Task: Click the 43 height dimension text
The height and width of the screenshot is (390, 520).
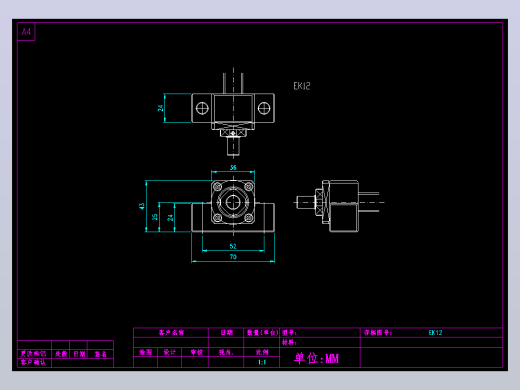Action: [142, 206]
